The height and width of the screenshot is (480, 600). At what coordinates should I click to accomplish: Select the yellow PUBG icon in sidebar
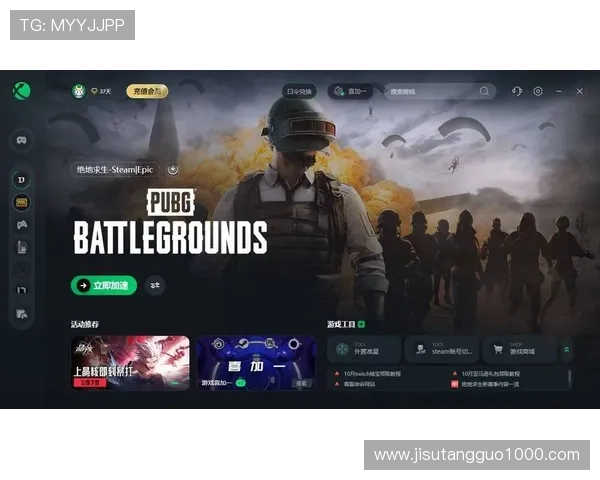tap(21, 202)
